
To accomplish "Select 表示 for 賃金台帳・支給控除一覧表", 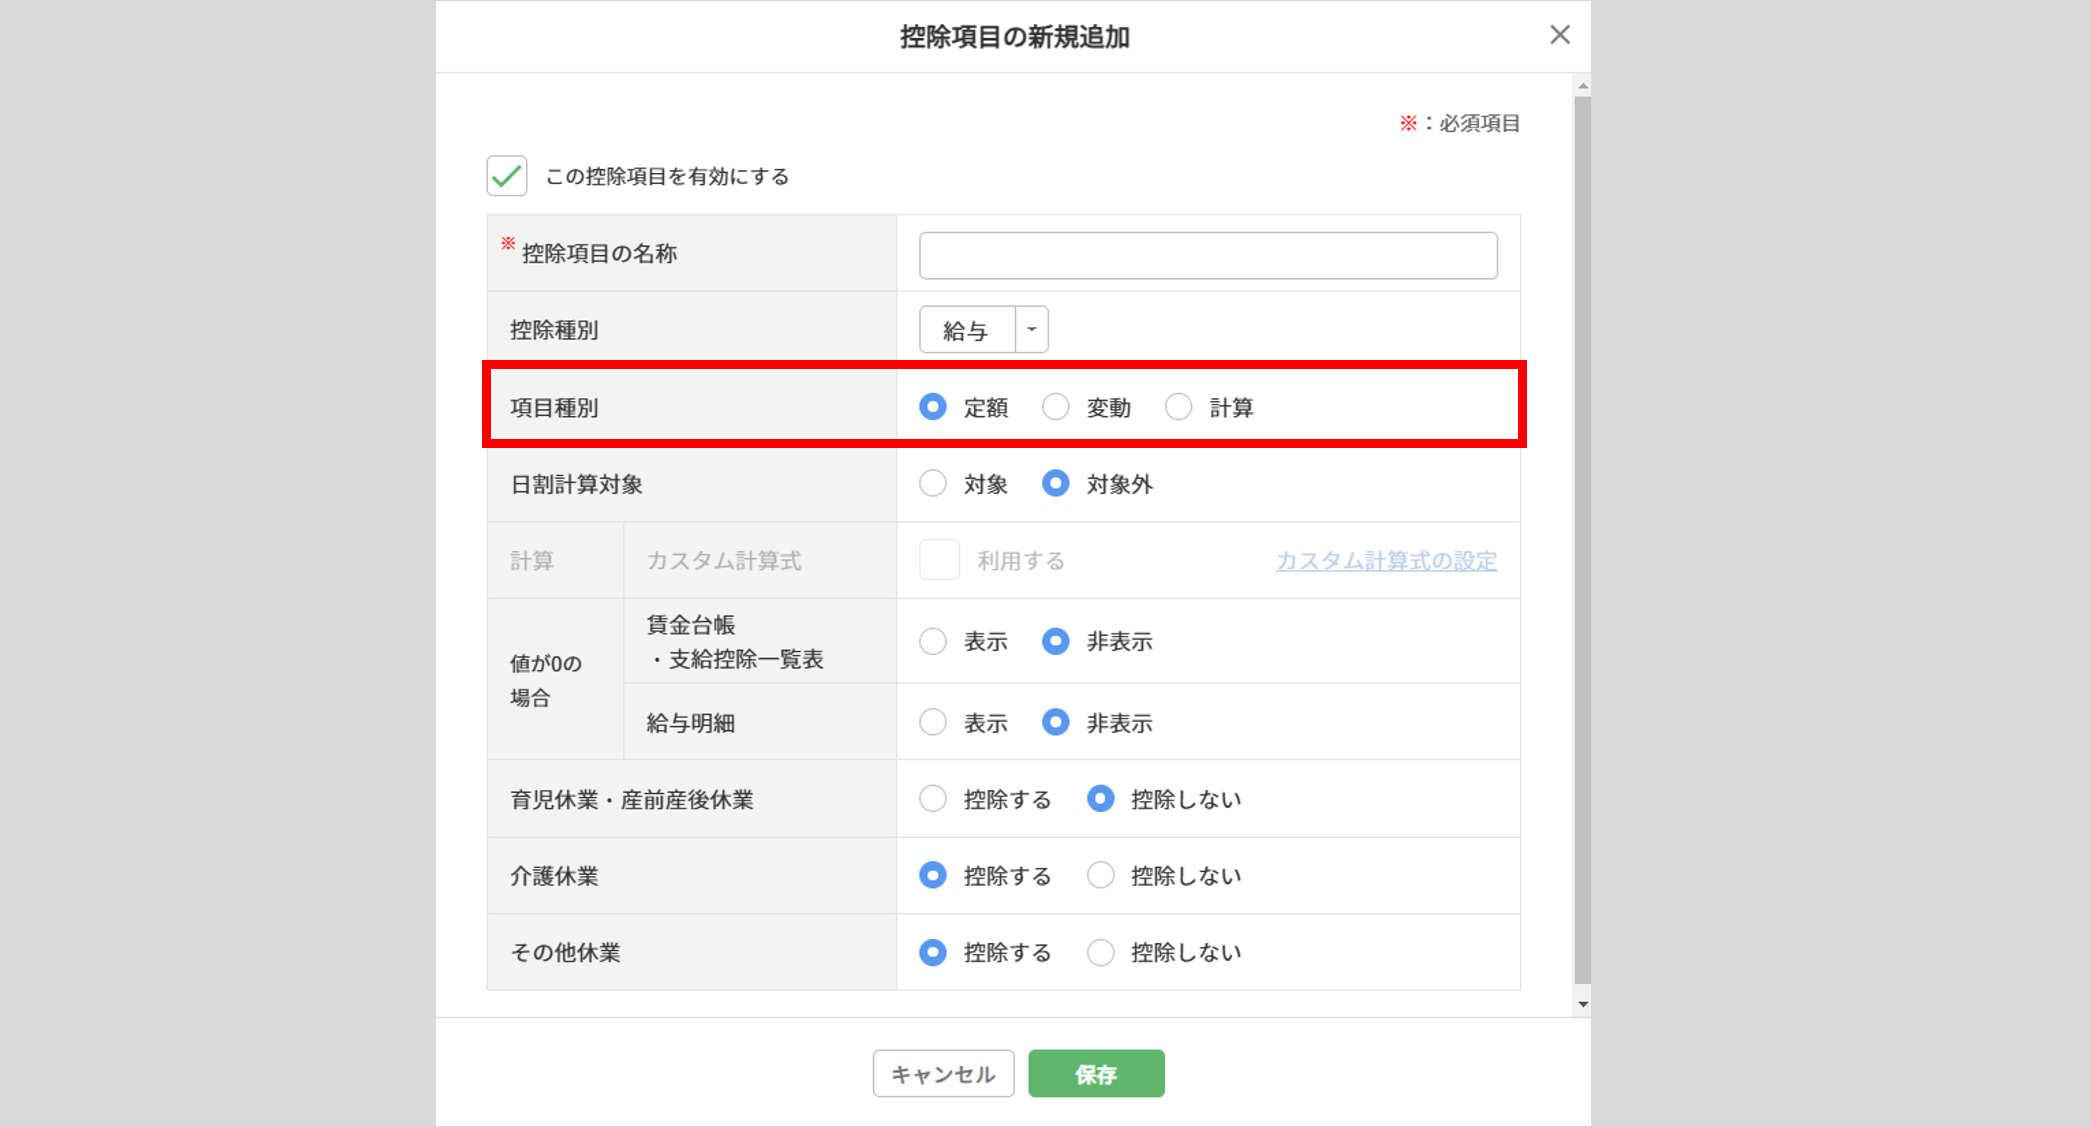I will [933, 641].
